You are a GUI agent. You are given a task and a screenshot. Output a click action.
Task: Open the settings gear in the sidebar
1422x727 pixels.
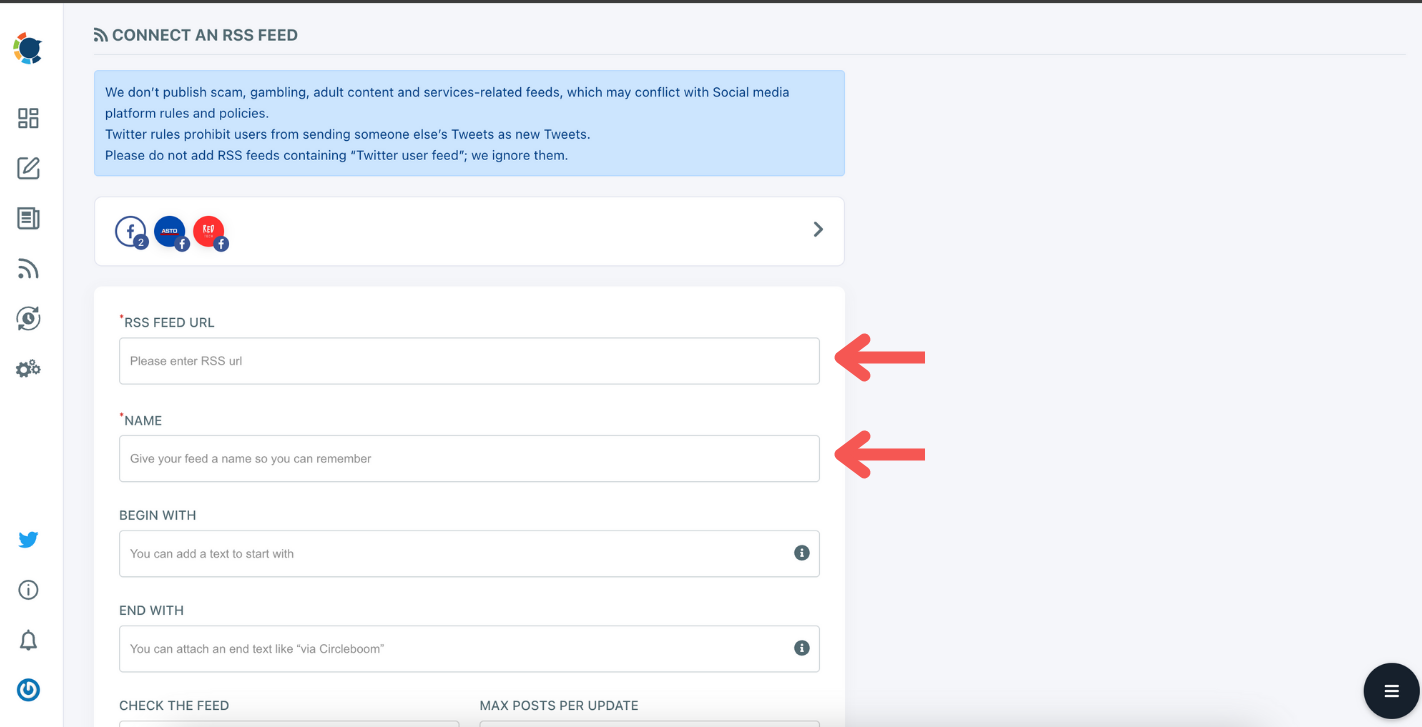click(x=28, y=368)
